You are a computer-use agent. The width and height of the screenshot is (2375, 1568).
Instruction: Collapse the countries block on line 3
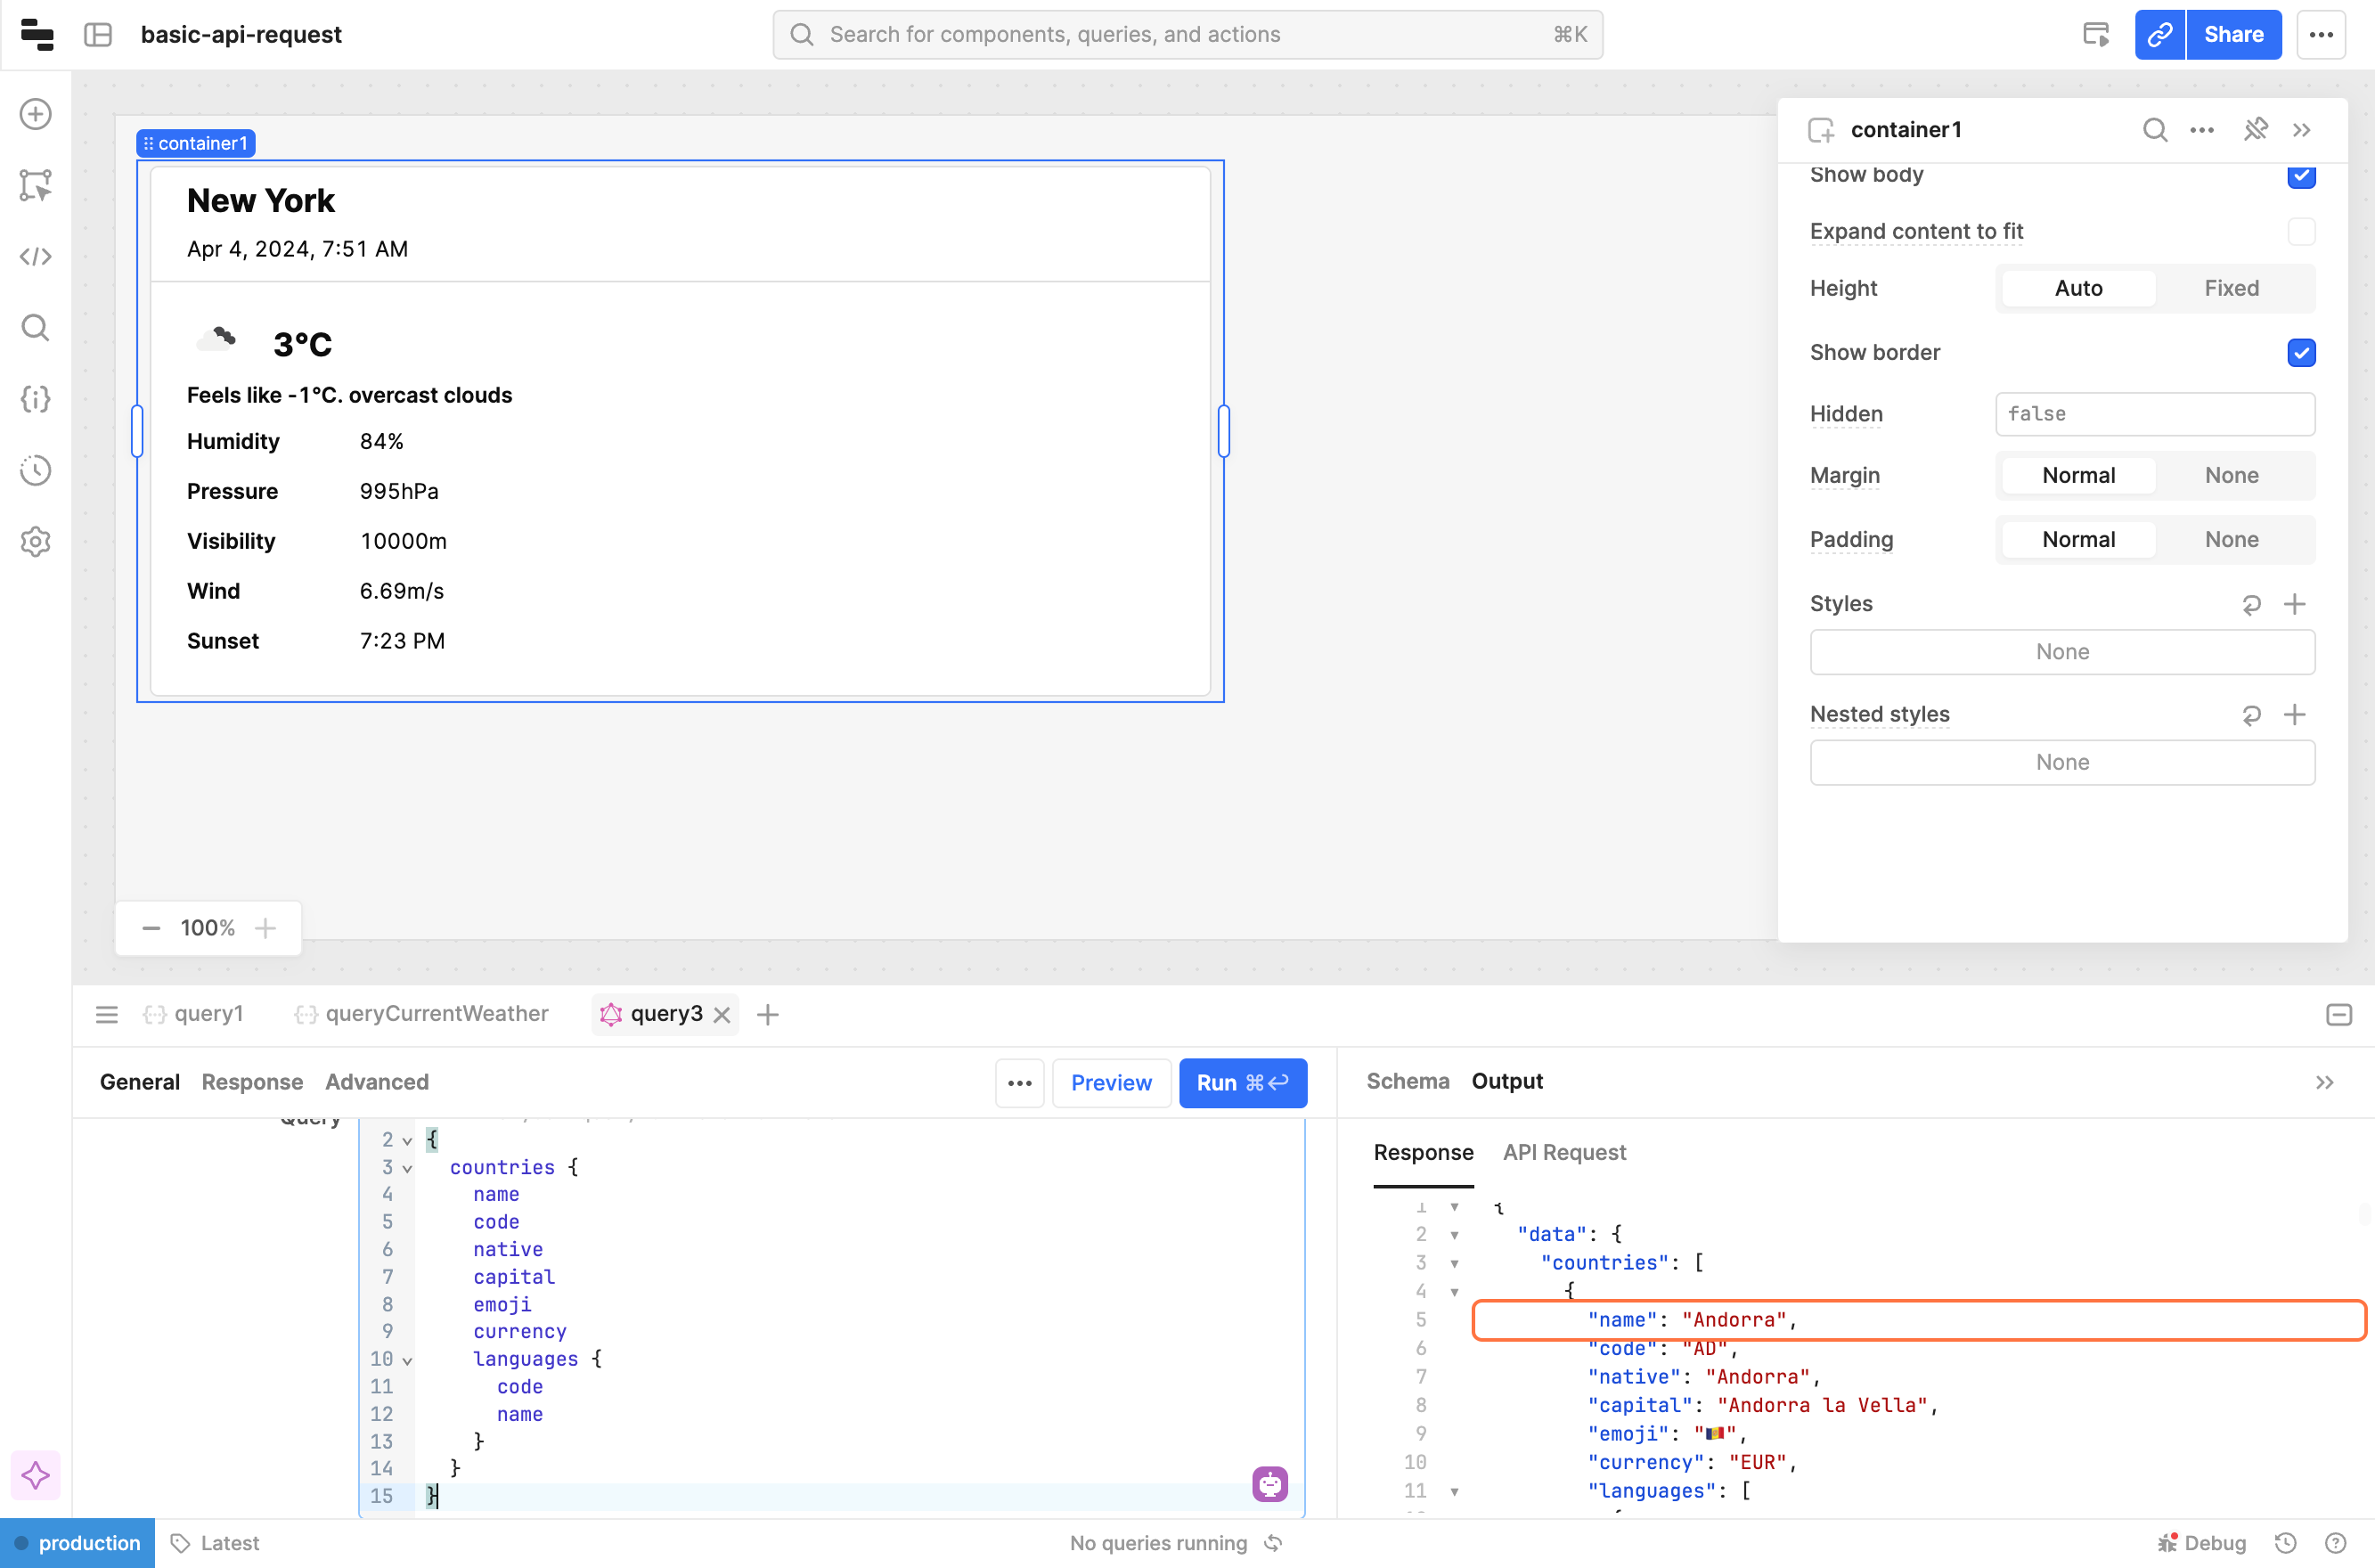(407, 1168)
